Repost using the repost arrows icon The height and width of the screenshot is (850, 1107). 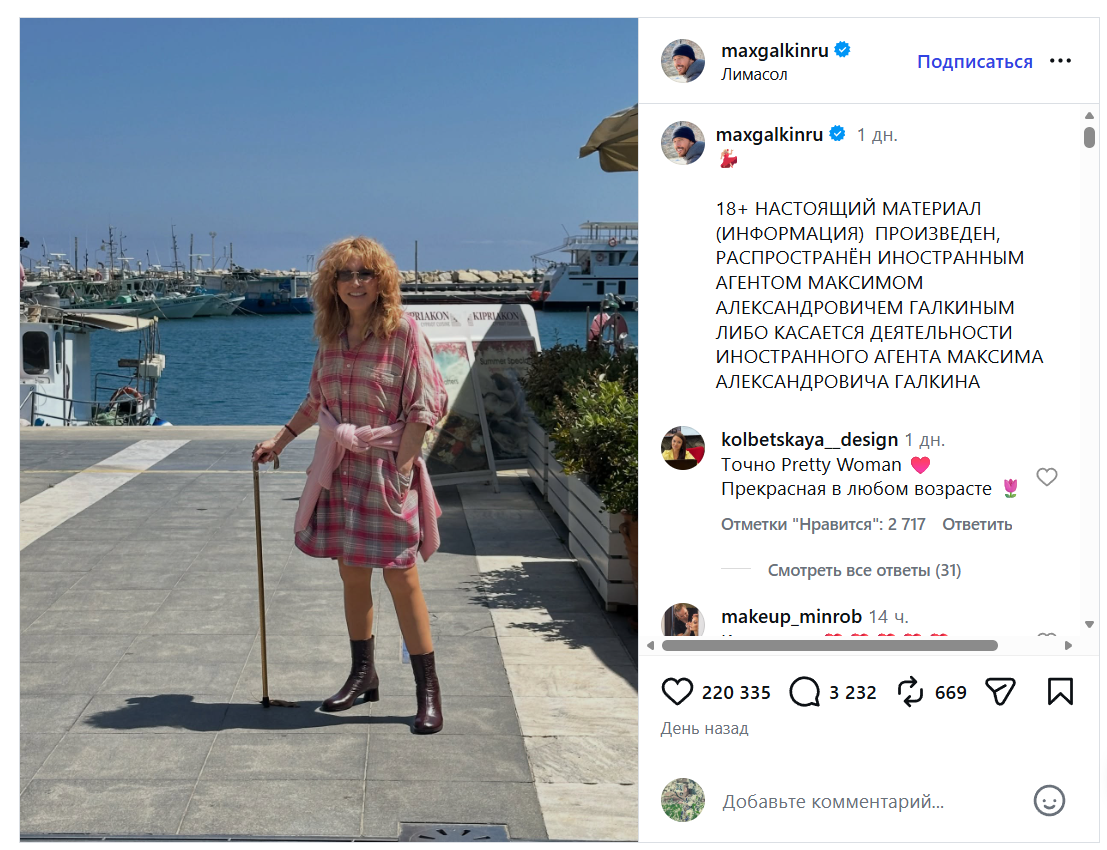[x=910, y=692]
